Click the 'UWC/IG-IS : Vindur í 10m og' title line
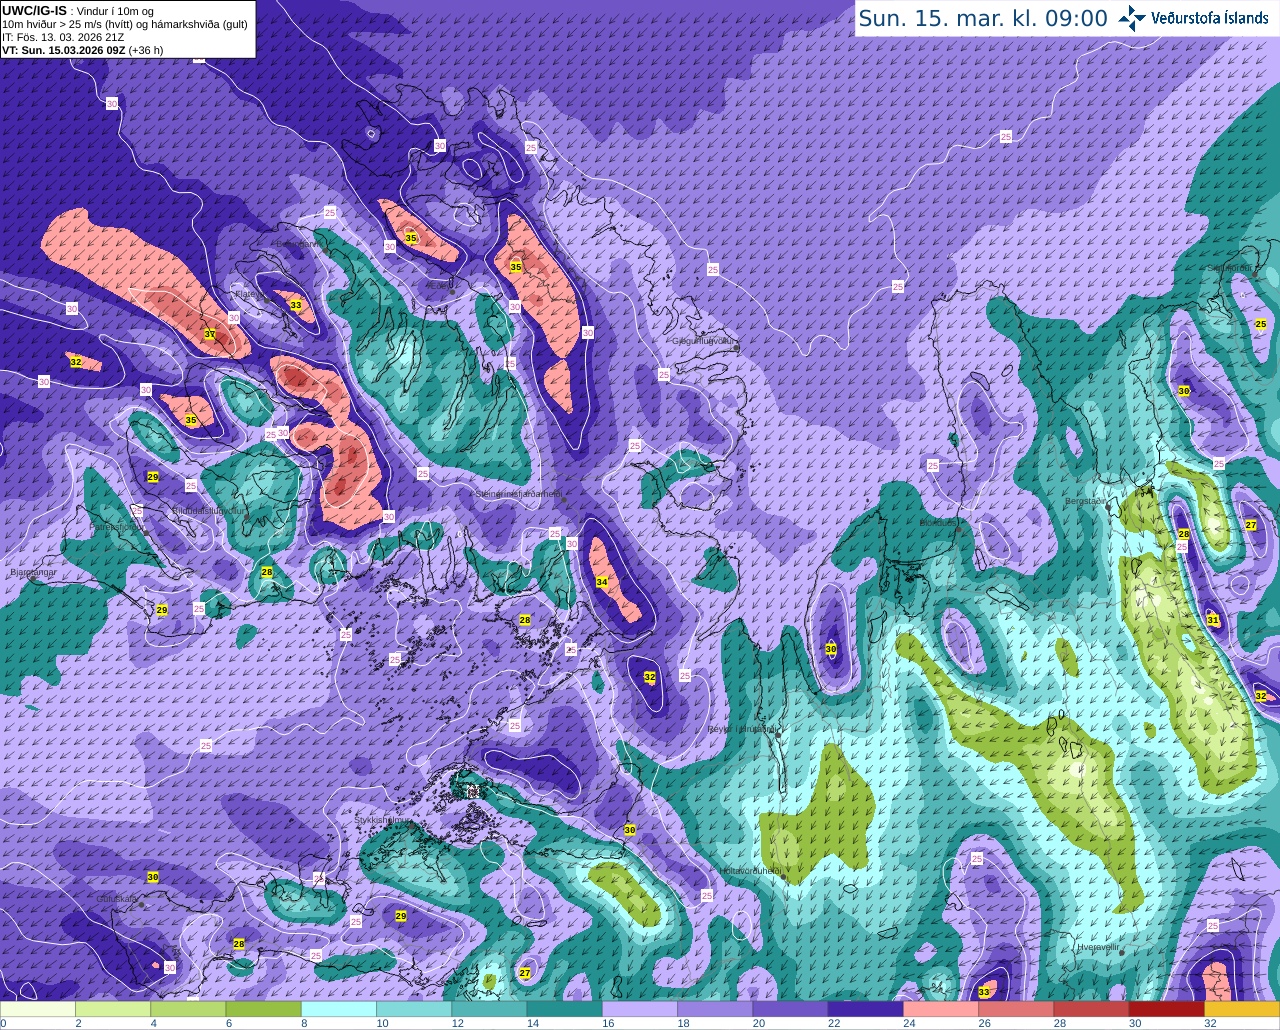This screenshot has width=1280, height=1030. (77, 10)
